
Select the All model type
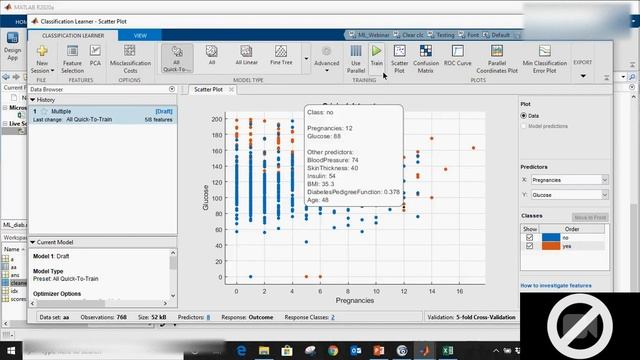click(x=211, y=55)
